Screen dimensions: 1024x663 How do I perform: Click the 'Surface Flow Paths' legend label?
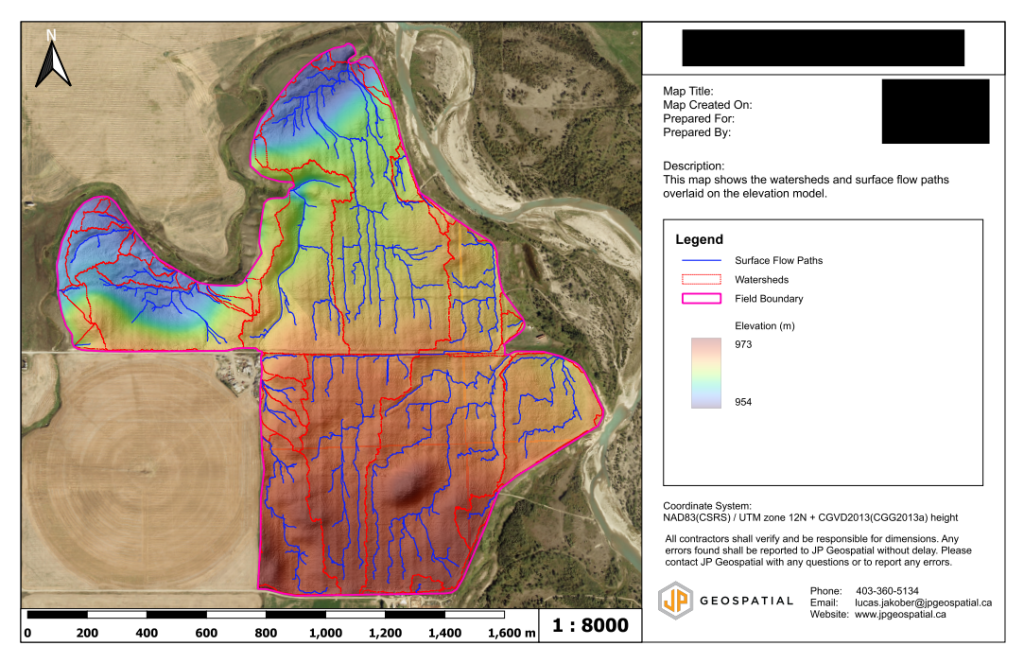778,261
